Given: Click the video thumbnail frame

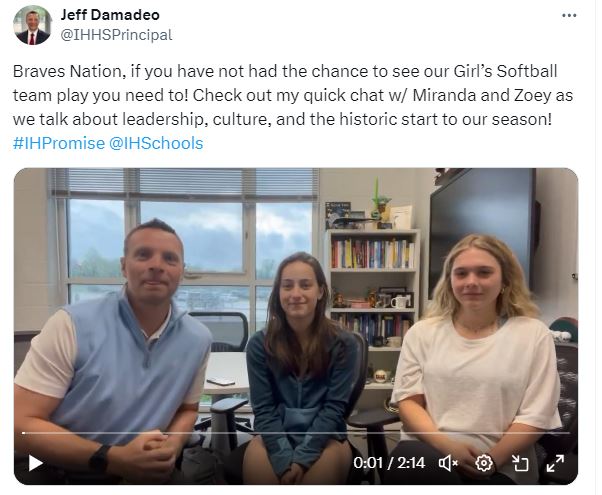Looking at the screenshot, I should tap(296, 326).
